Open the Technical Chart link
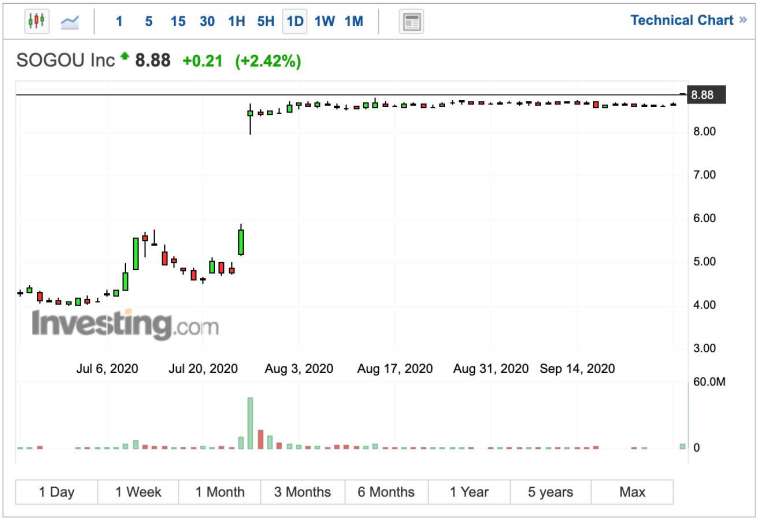This screenshot has height=521, width=760. 688,20
